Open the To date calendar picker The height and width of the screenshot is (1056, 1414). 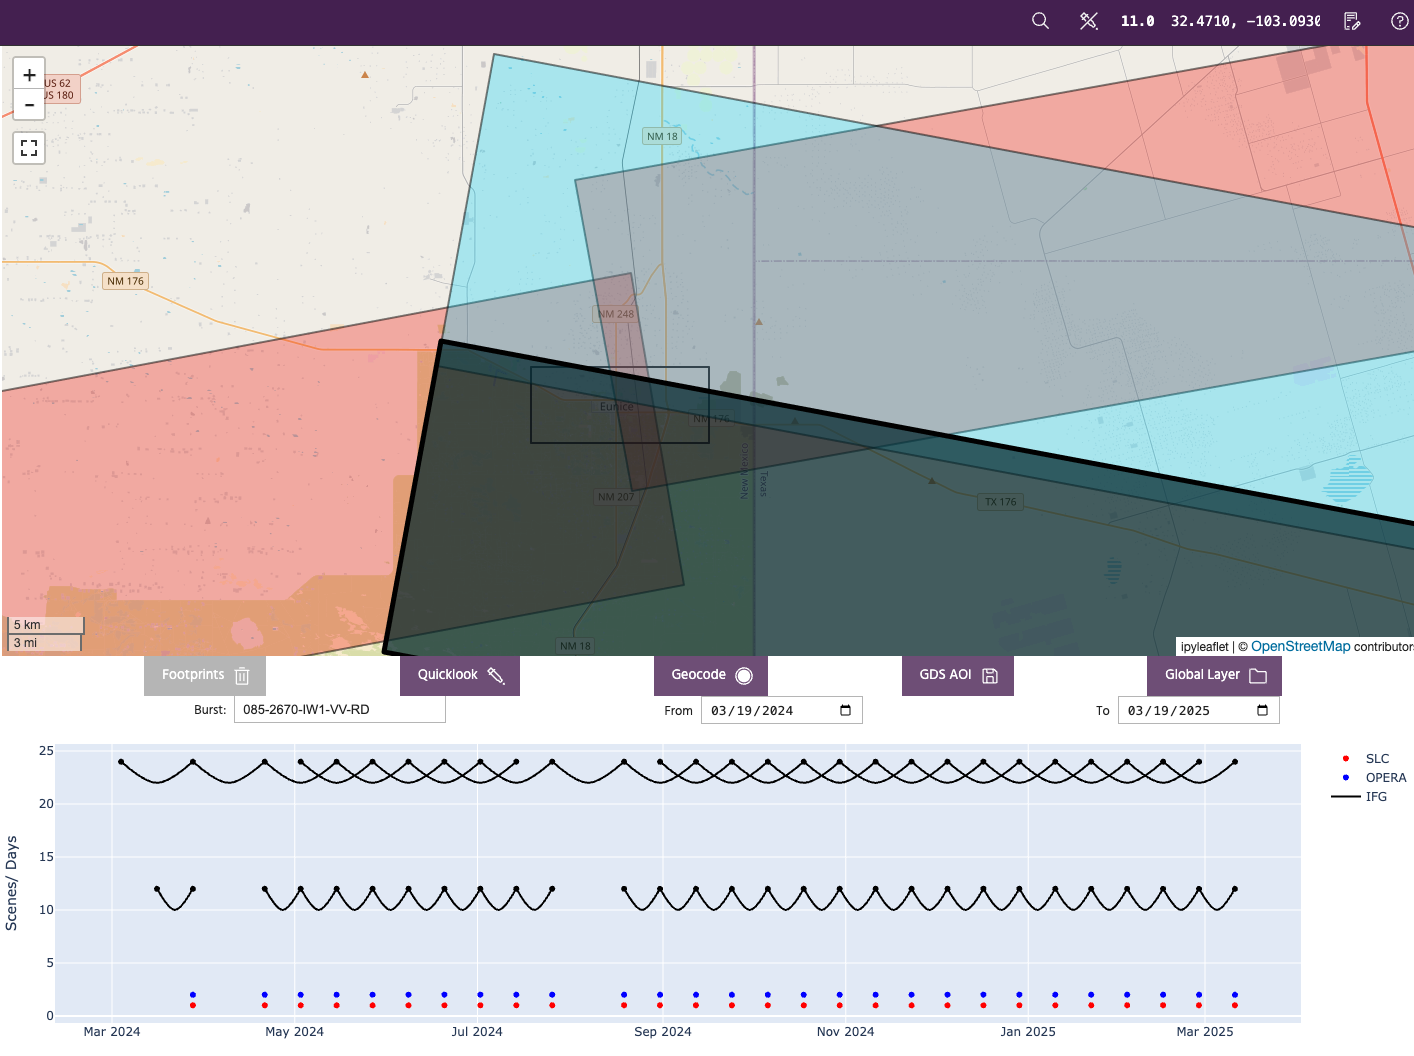(x=1262, y=710)
